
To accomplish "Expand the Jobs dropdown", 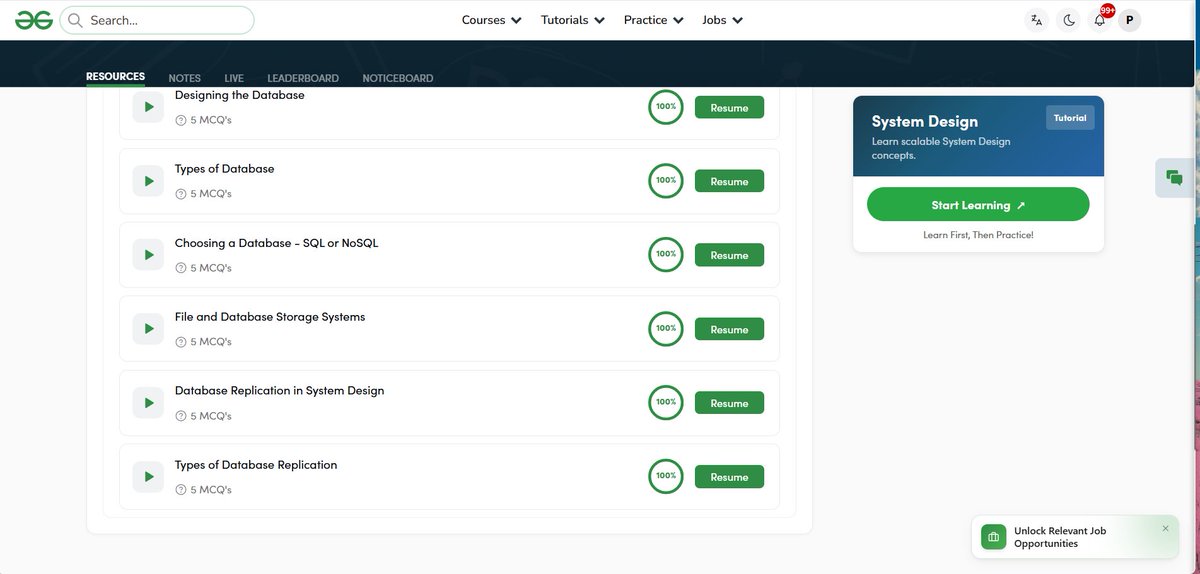I will tap(723, 20).
